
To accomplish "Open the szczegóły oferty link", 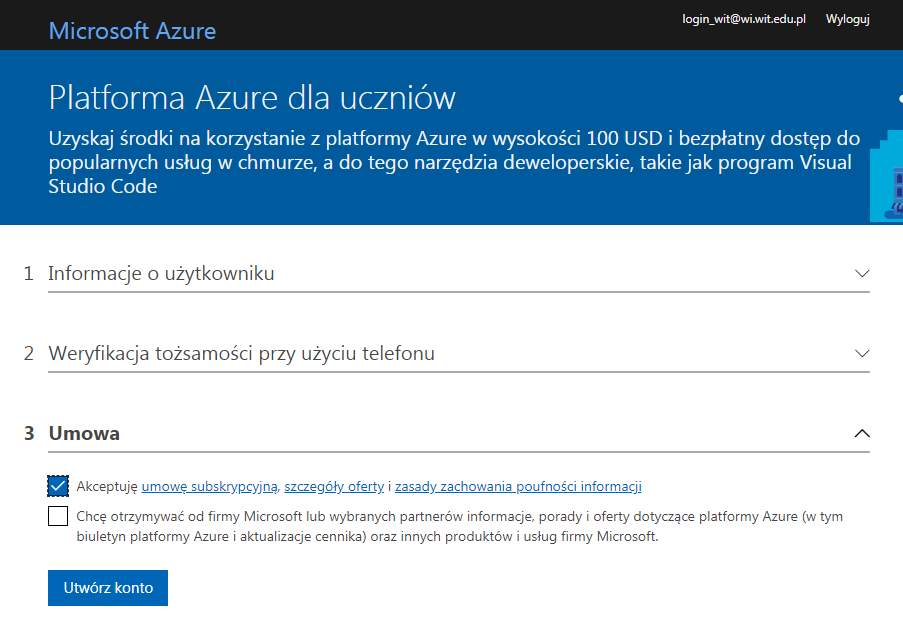I will (334, 486).
